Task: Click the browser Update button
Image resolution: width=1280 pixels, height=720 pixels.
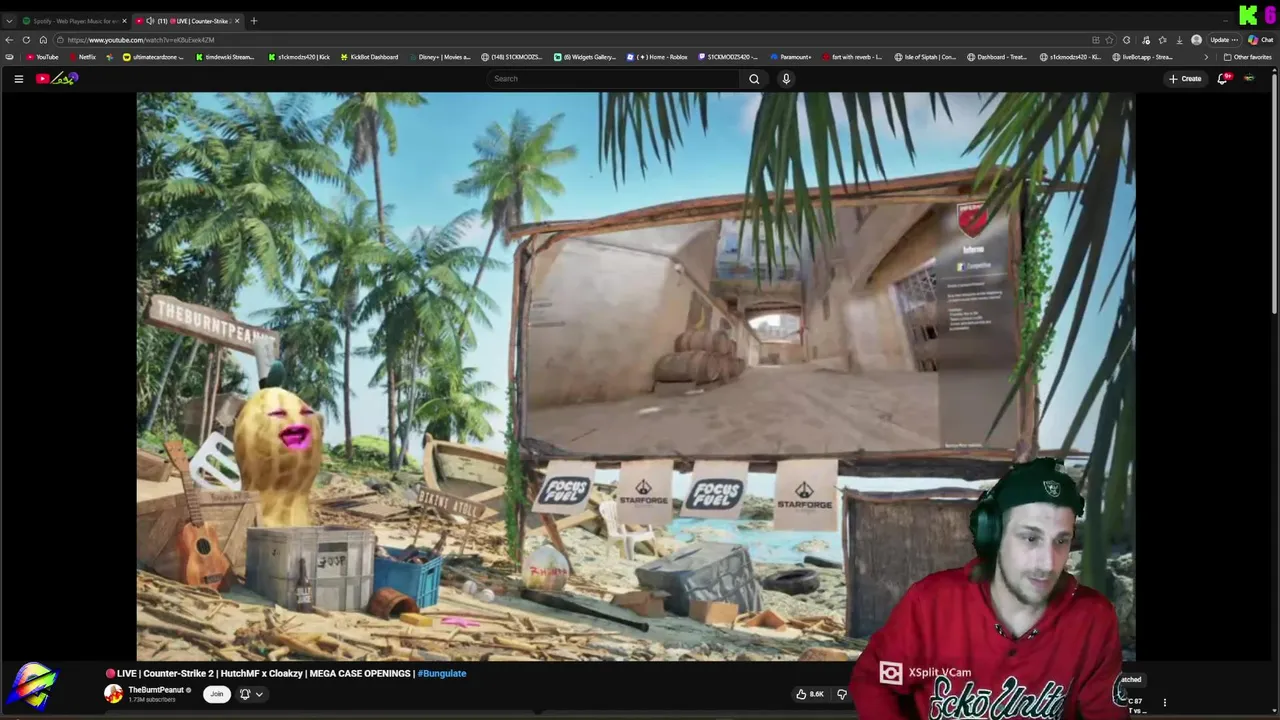Action: pyautogui.click(x=1224, y=40)
